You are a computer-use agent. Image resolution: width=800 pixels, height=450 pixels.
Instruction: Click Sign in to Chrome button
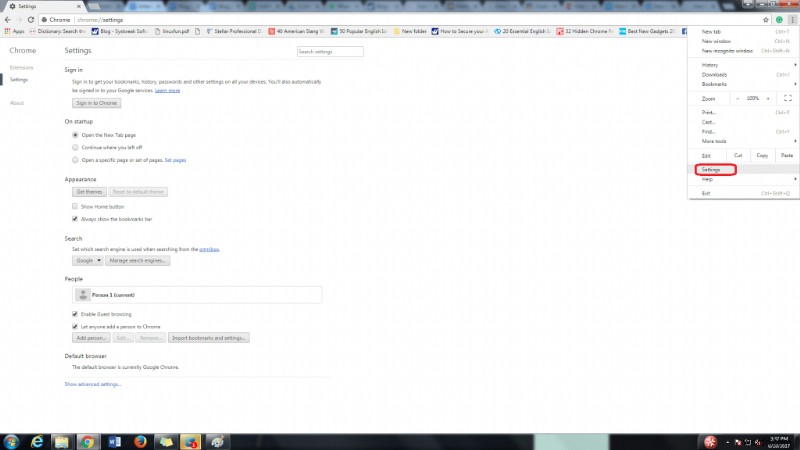coord(96,103)
